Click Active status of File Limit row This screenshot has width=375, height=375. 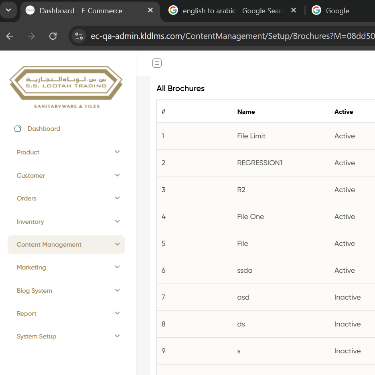tap(345, 136)
